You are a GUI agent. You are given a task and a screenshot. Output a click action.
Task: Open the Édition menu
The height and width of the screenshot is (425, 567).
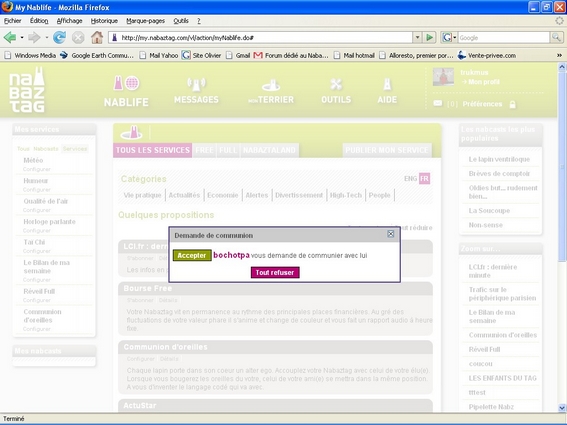click(39, 21)
